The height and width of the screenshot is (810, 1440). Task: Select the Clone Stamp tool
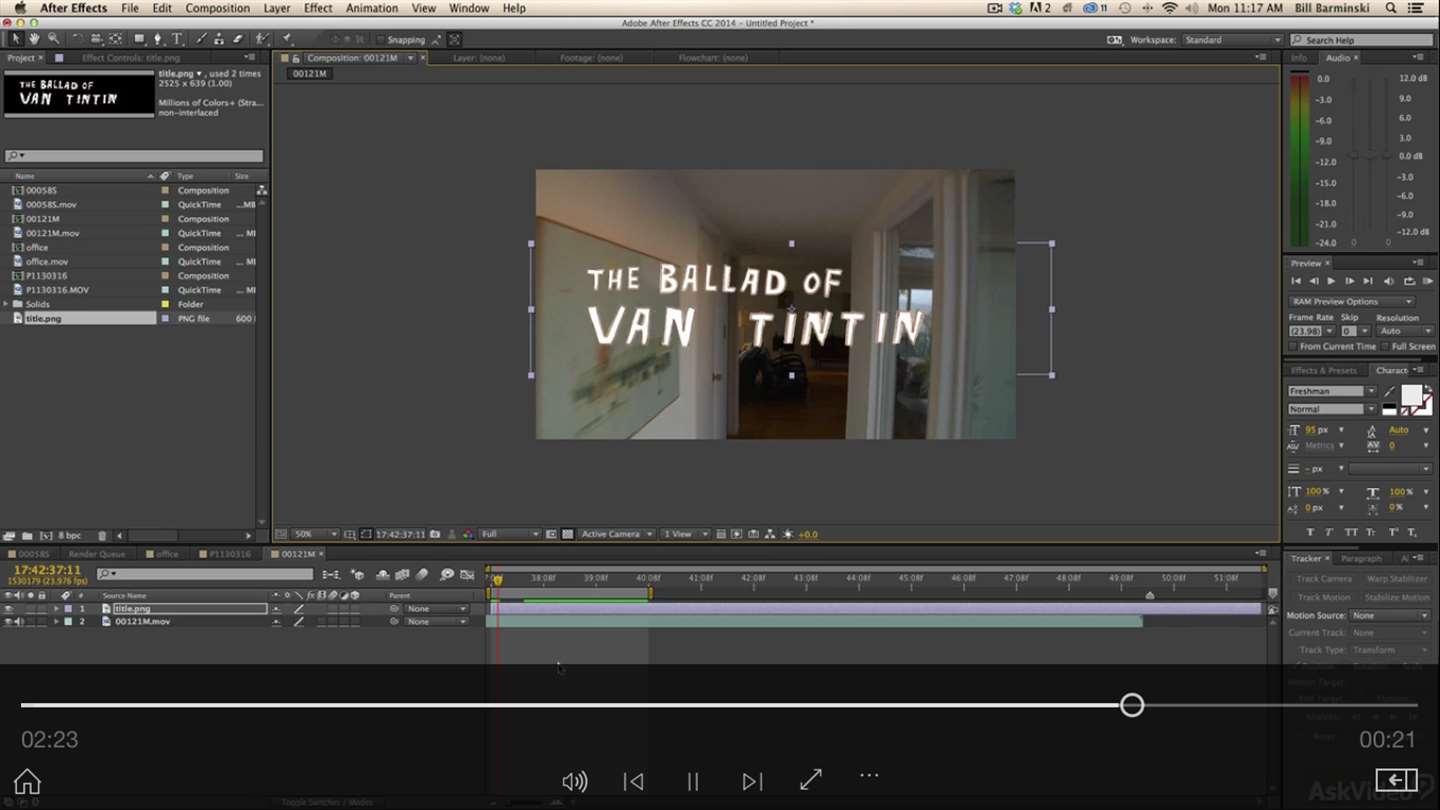click(218, 39)
